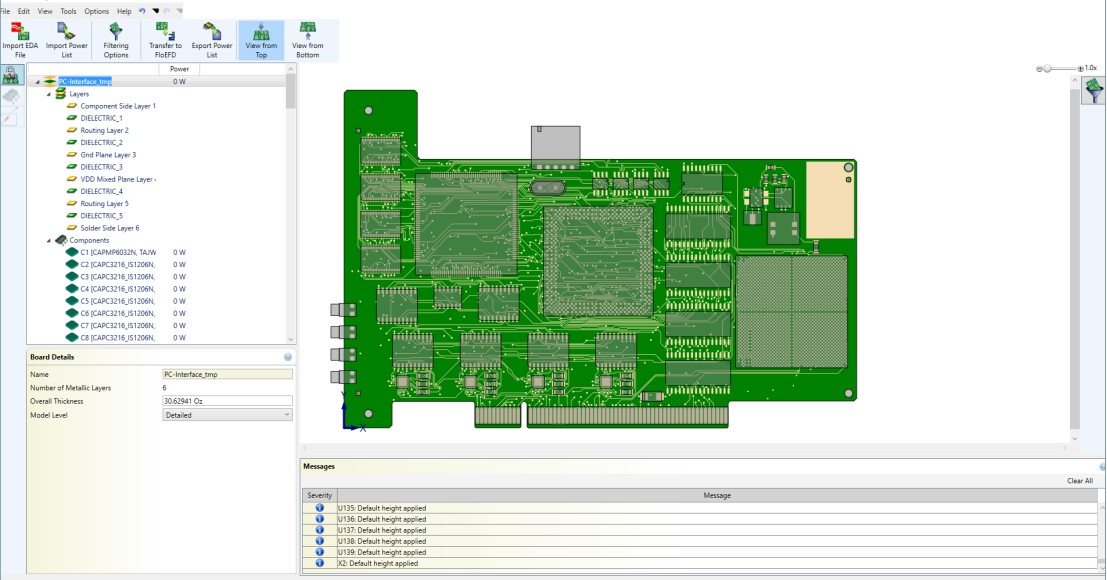Select the Routing Layer 2 tree item
Screen dimensions: 1107x580
point(104,131)
